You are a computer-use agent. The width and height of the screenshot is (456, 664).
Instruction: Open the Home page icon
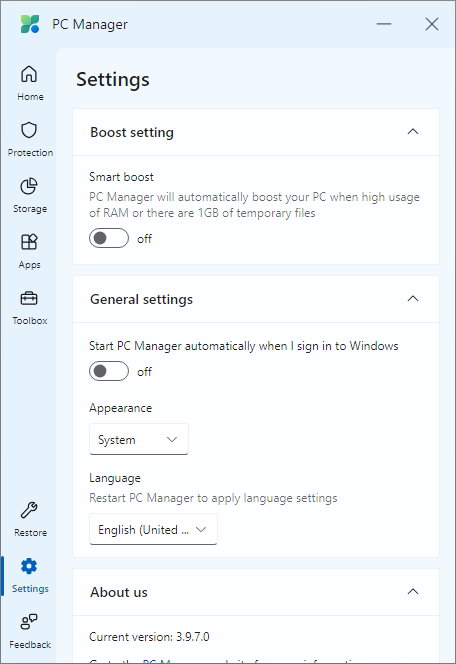pos(29,75)
